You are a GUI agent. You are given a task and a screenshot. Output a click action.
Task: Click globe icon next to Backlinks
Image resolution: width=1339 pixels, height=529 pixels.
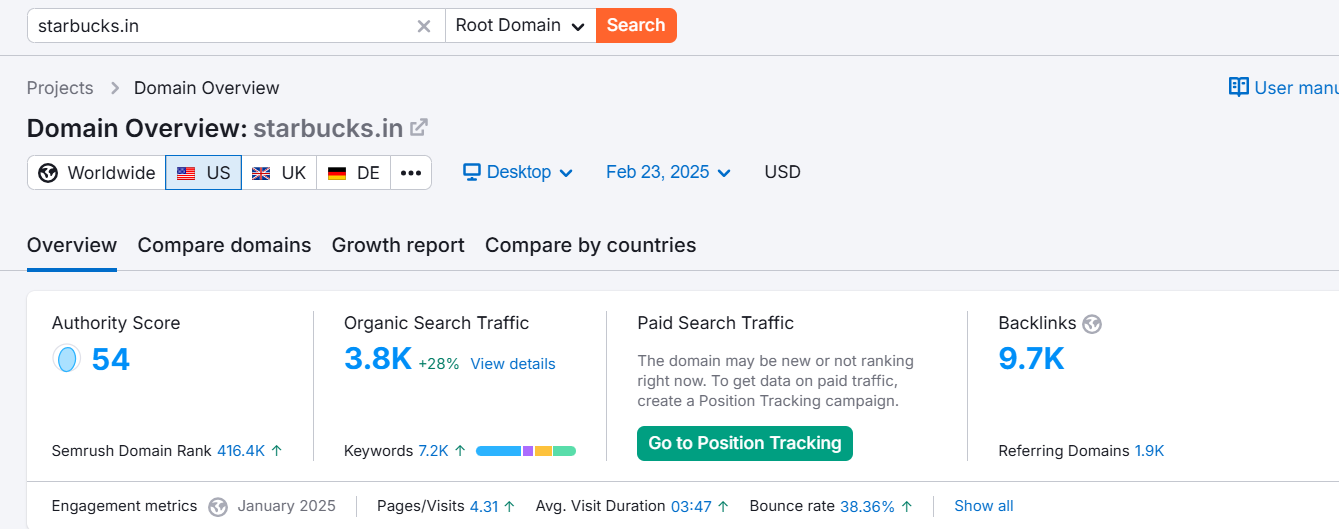pyautogui.click(x=1092, y=324)
